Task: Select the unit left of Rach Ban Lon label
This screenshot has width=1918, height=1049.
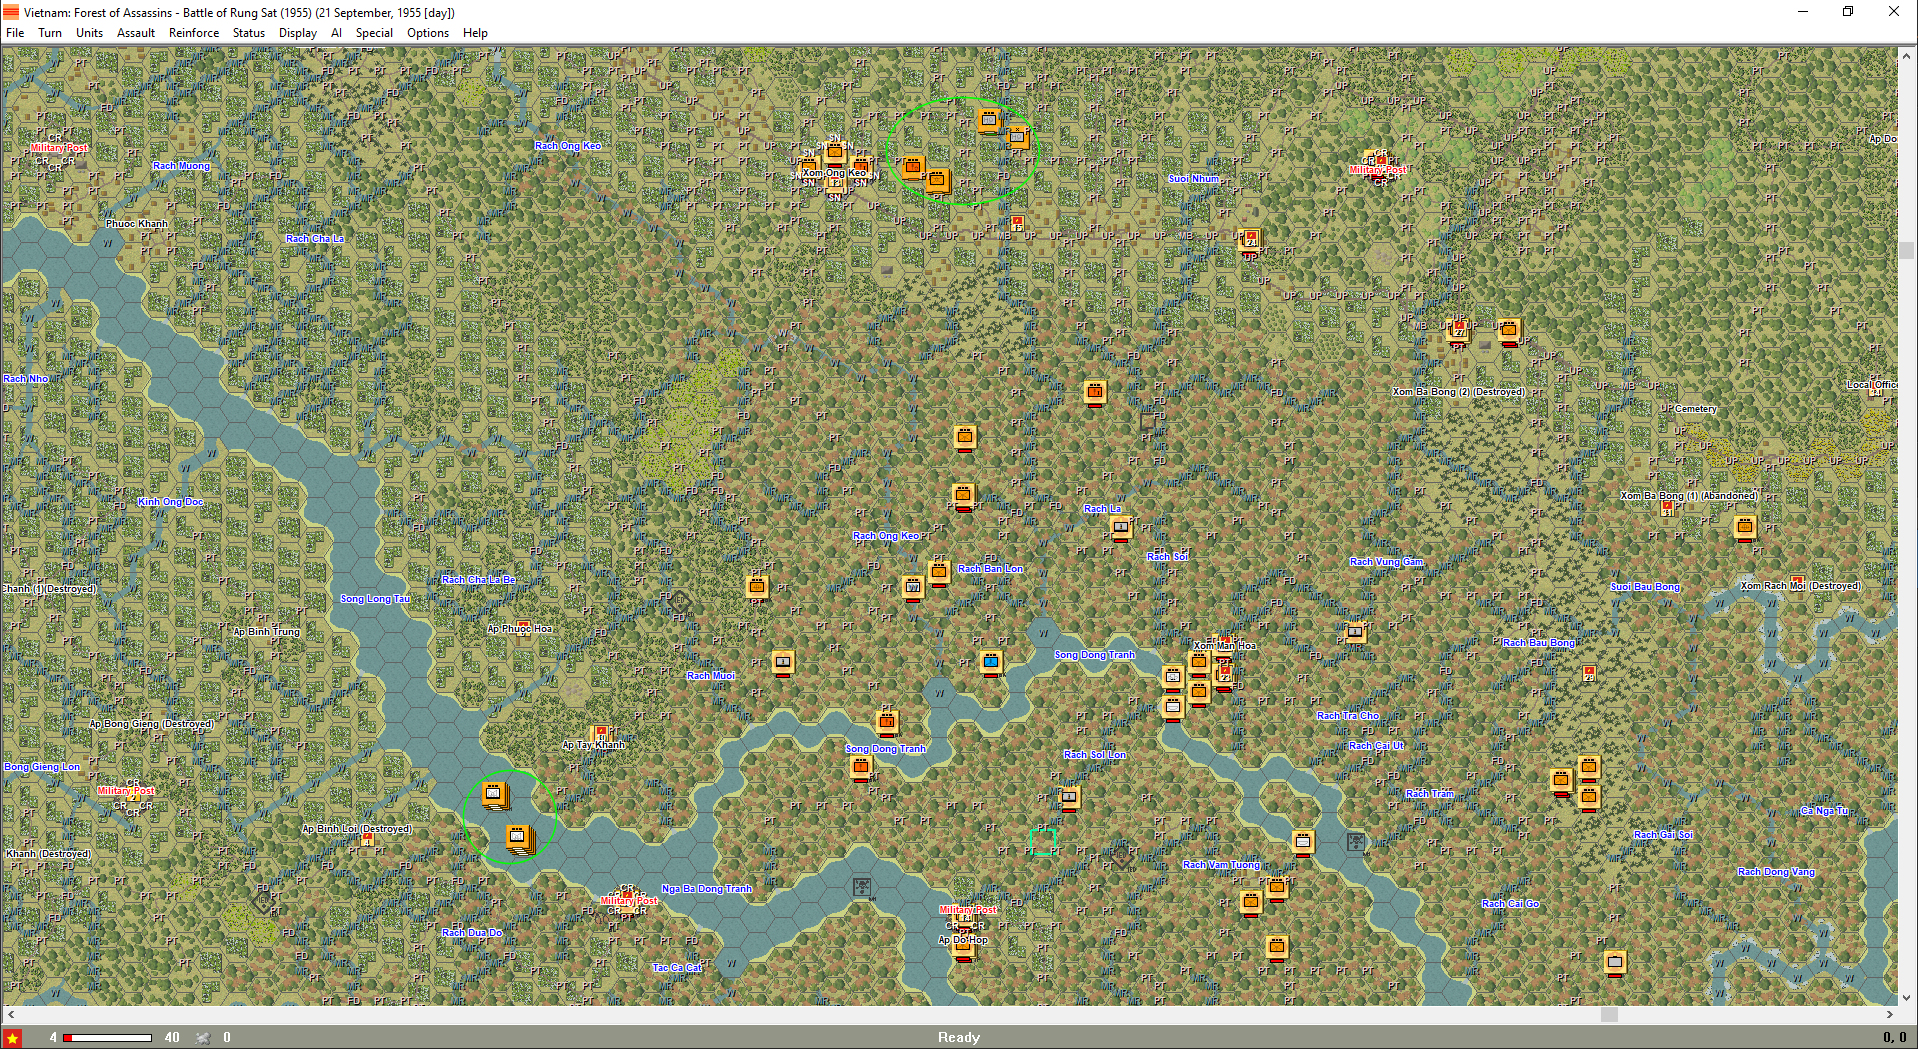Action: 939,572
